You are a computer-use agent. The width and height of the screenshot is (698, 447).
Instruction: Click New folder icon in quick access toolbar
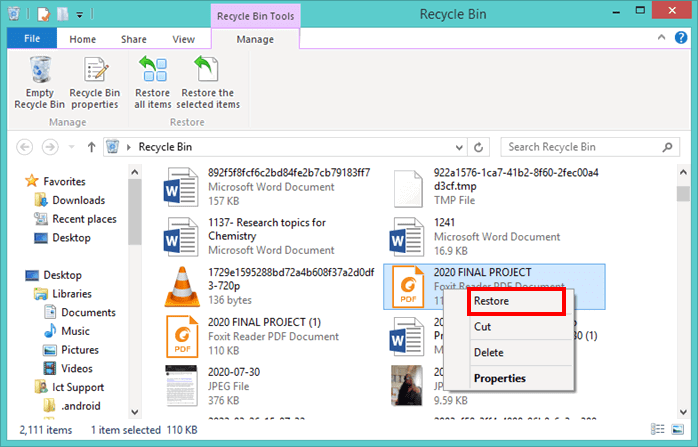pyautogui.click(x=62, y=14)
